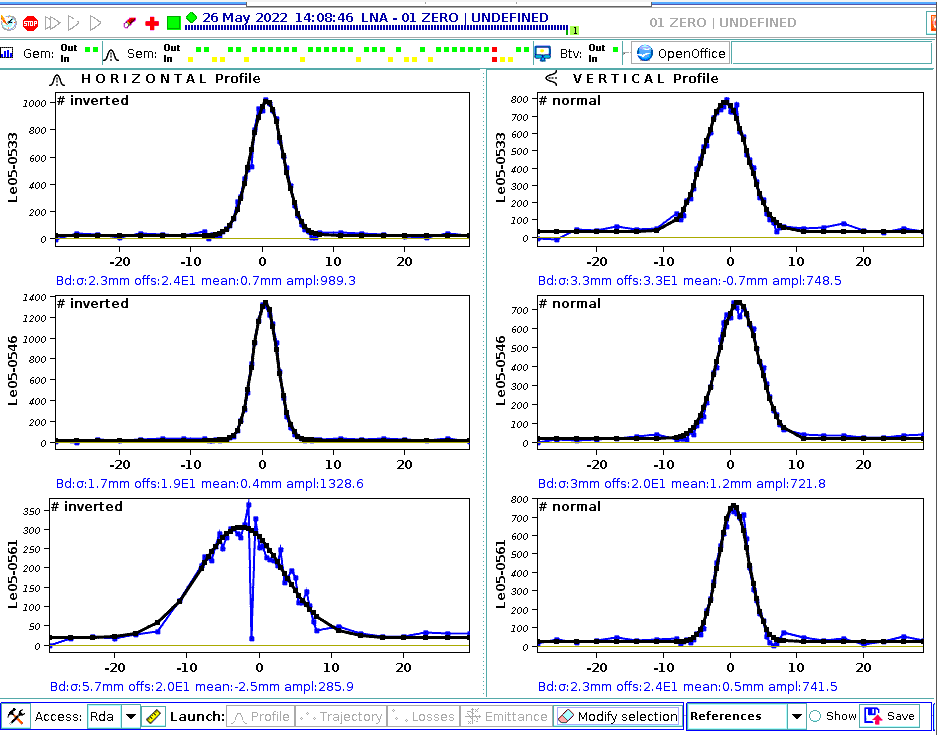Click the yellow ruler measure icon
Viewport: 937px width, 735px height.
[154, 716]
